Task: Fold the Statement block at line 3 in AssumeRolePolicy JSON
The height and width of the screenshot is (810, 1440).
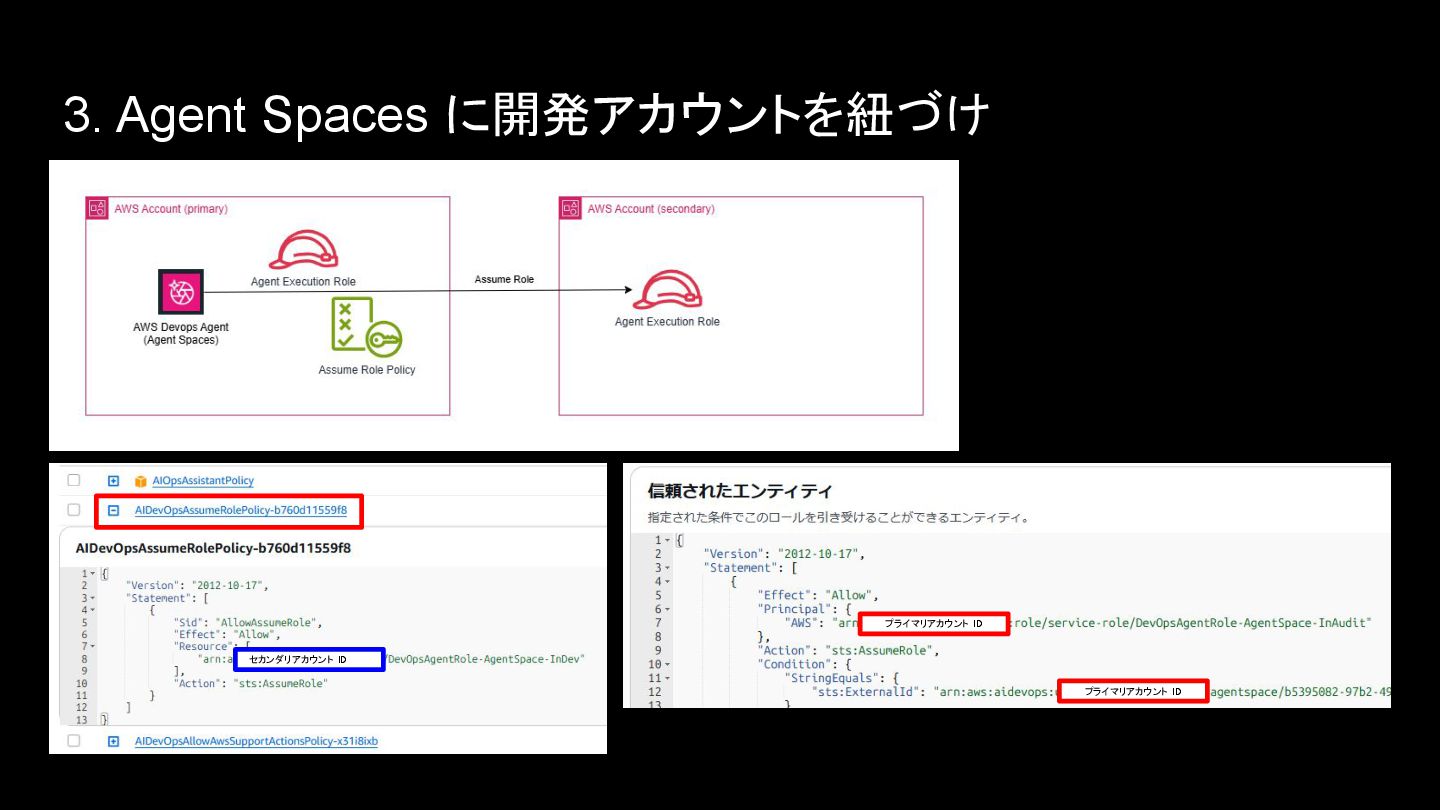Action: (x=93, y=598)
